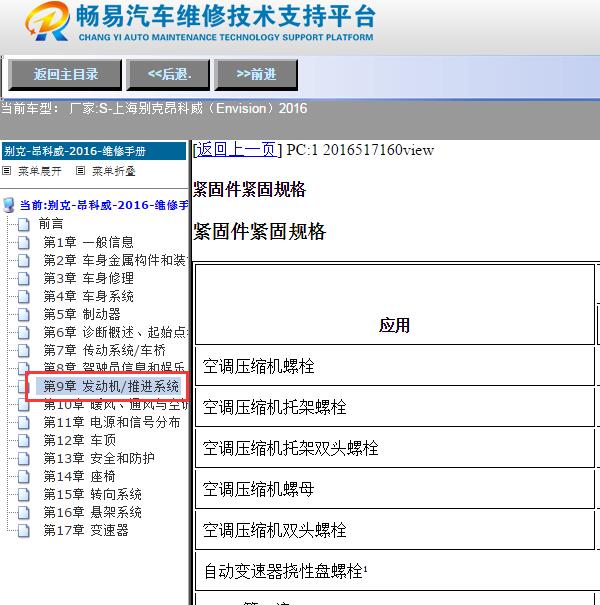Open 第1章 一般信息

tap(88, 242)
